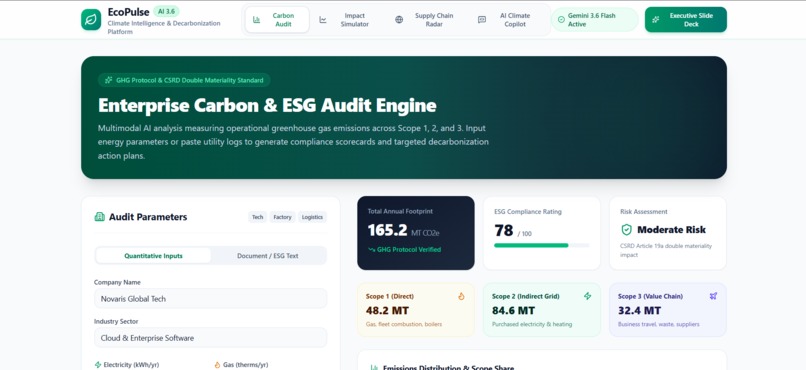Click the Company Name input field

coord(210,299)
